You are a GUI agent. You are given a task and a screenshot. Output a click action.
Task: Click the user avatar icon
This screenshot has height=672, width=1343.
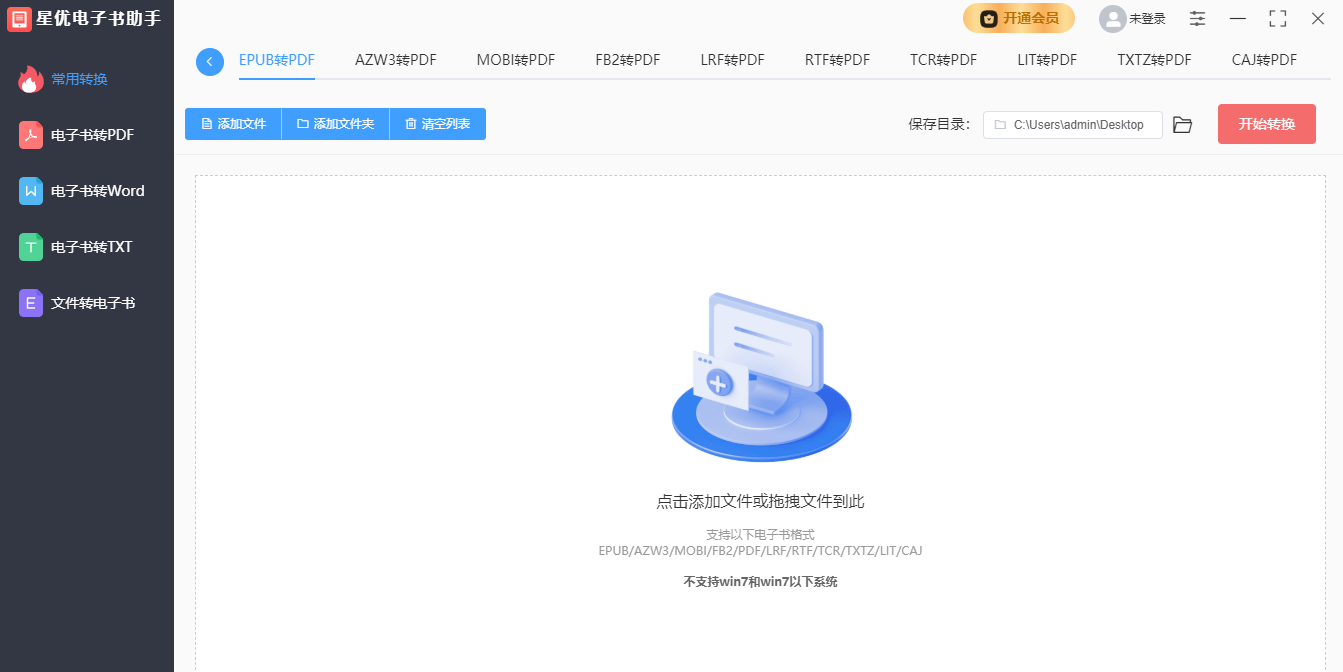(1112, 19)
